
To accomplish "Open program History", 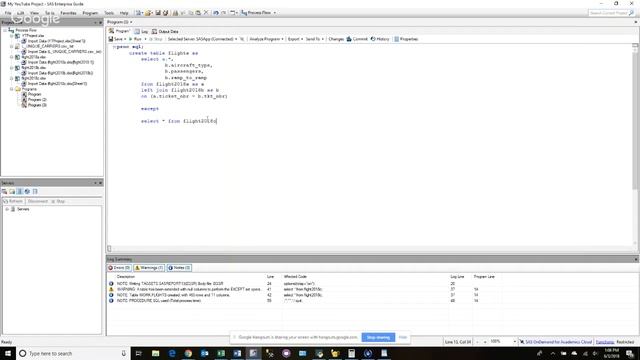I will (x=380, y=39).
